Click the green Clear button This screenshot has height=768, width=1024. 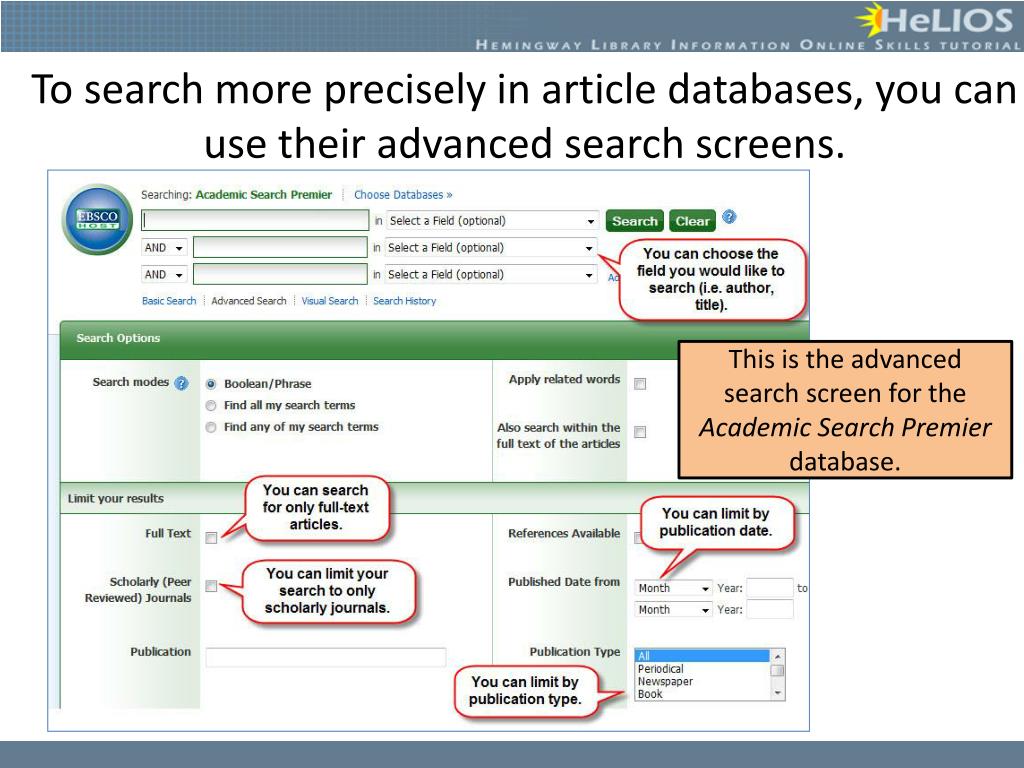(692, 221)
